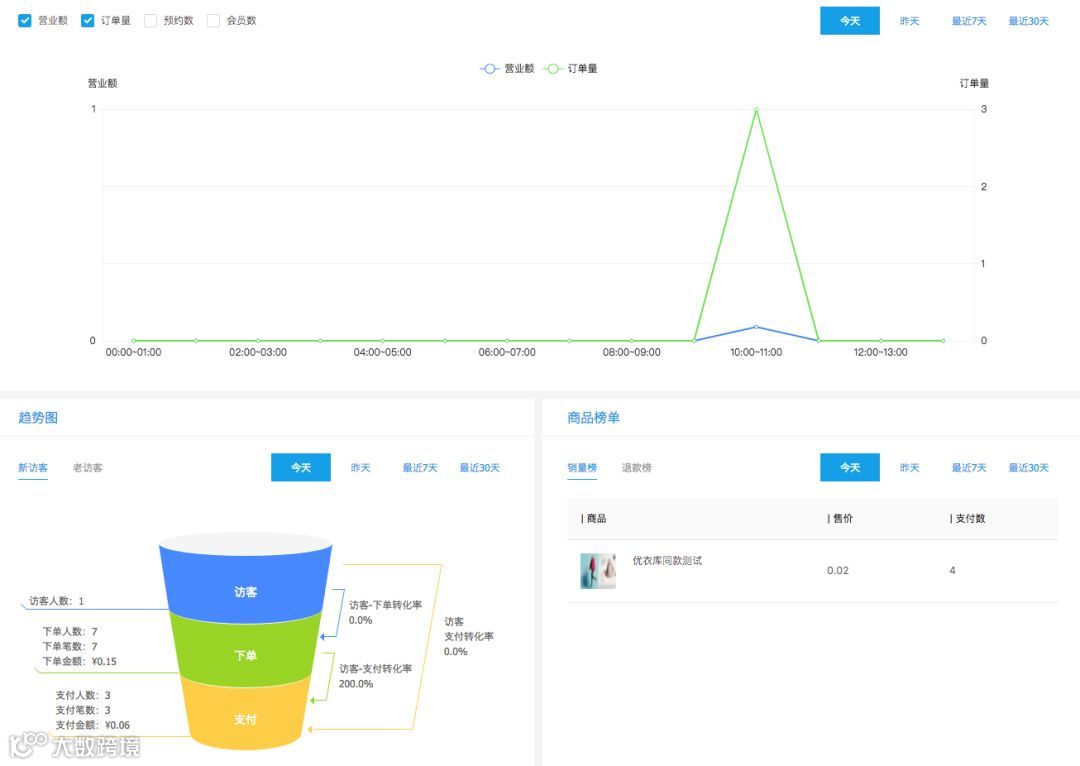Switch to the 老访客 tab
Image resolution: width=1080 pixels, height=766 pixels.
pos(87,468)
